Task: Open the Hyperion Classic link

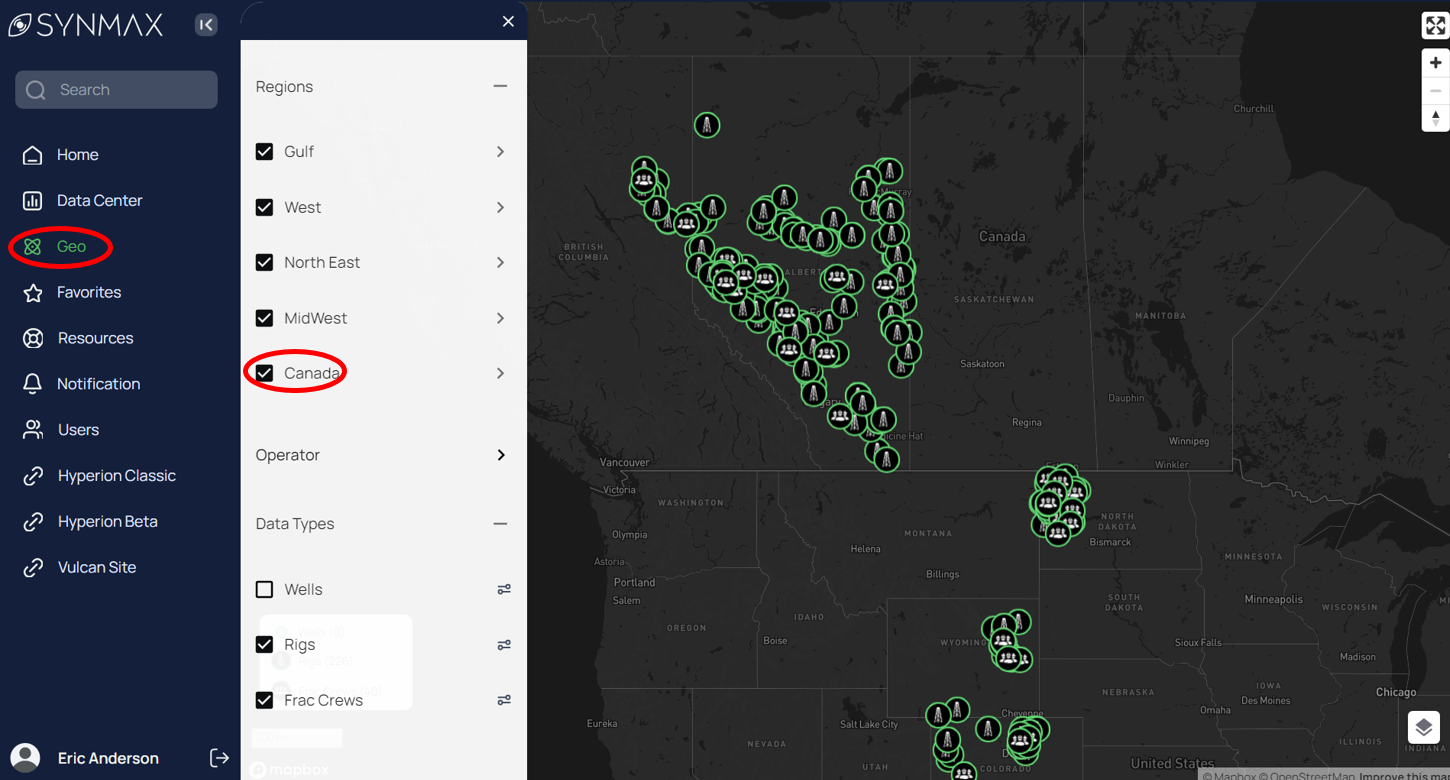Action: pyautogui.click(x=116, y=476)
